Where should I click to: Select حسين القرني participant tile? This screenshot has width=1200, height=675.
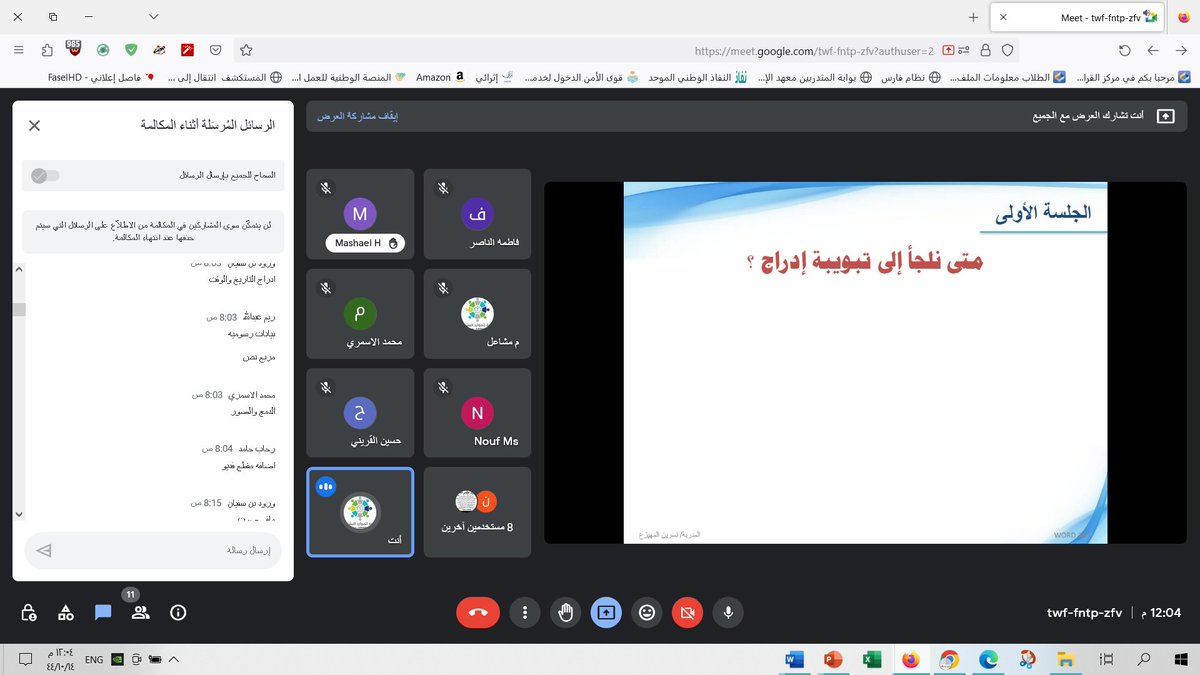click(360, 412)
